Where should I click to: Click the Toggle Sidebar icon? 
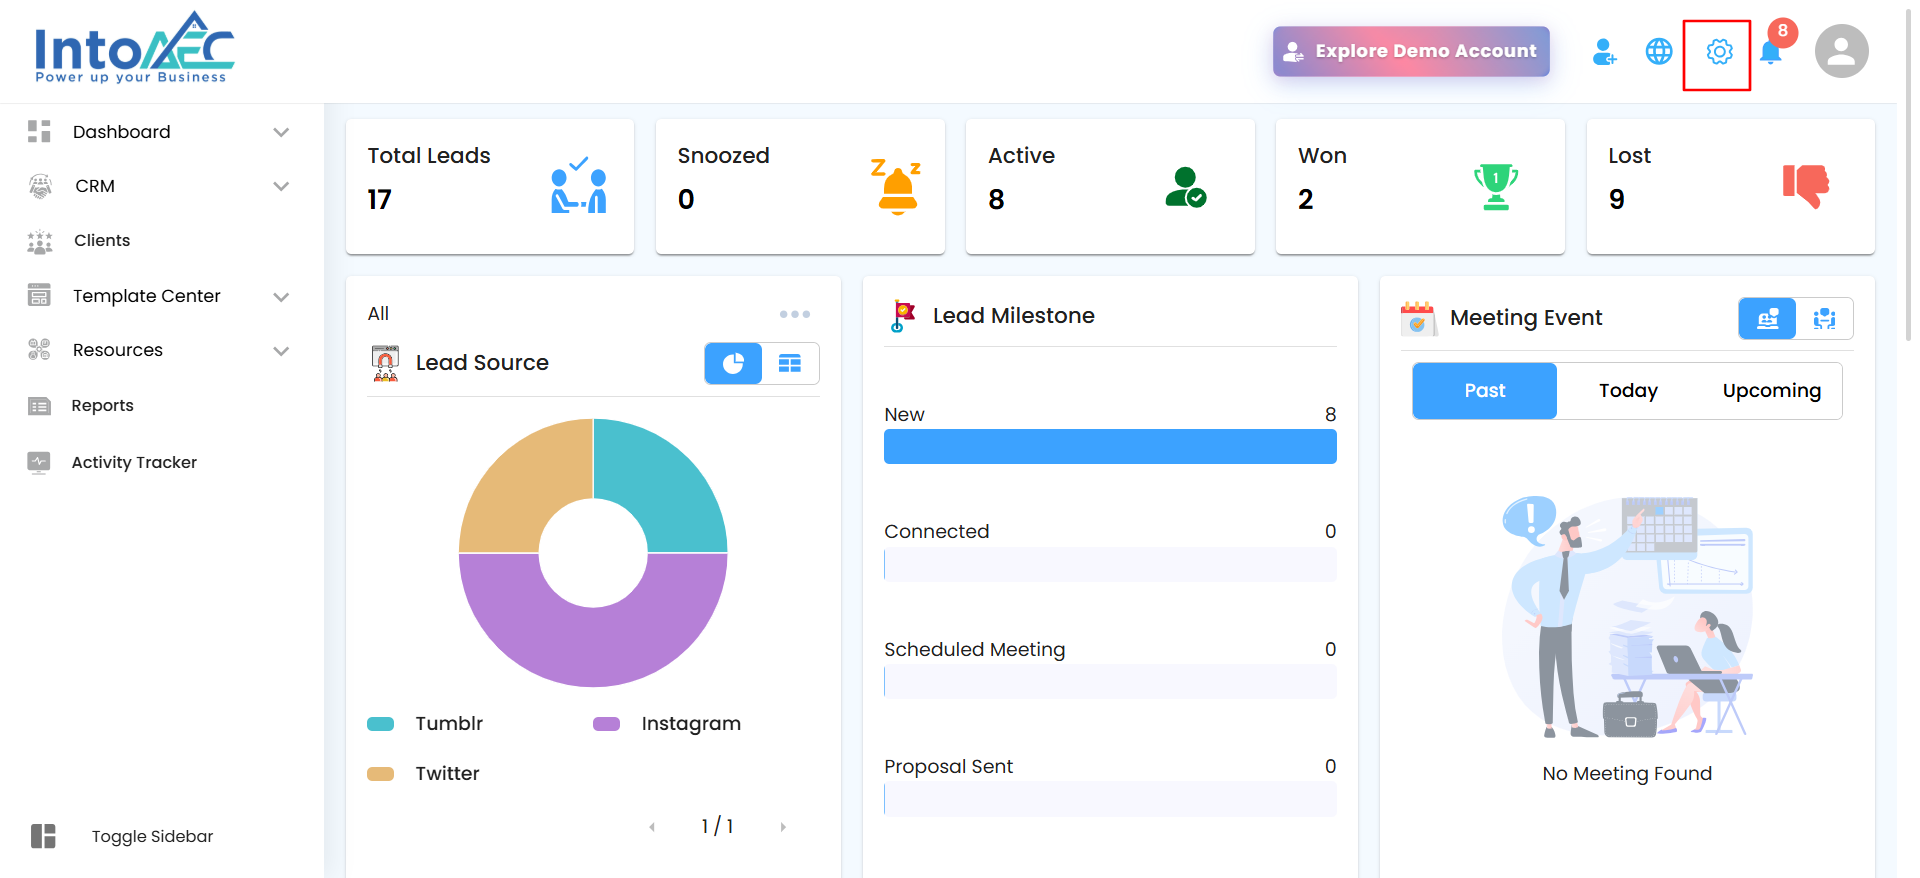43,836
